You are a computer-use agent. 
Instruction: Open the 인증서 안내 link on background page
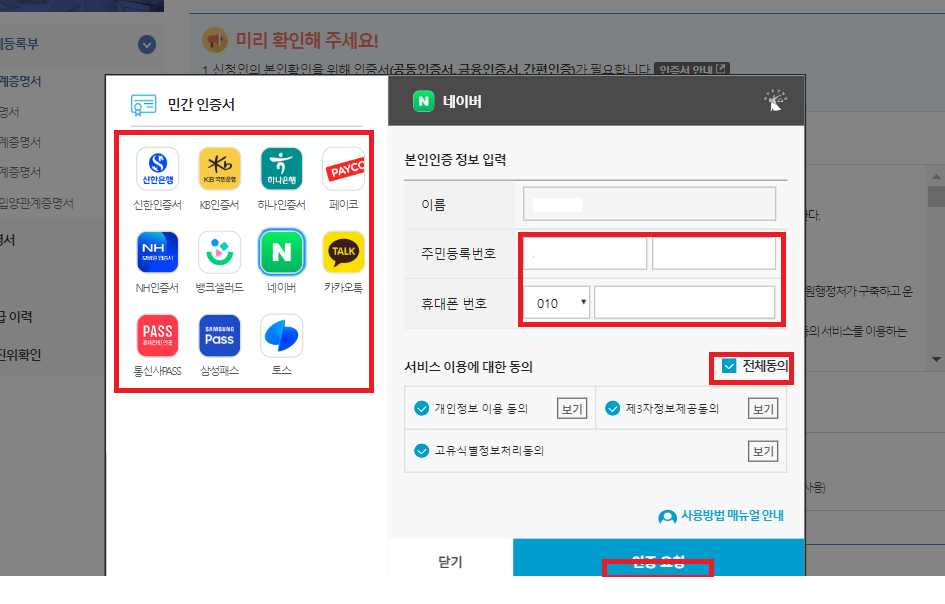[692, 69]
